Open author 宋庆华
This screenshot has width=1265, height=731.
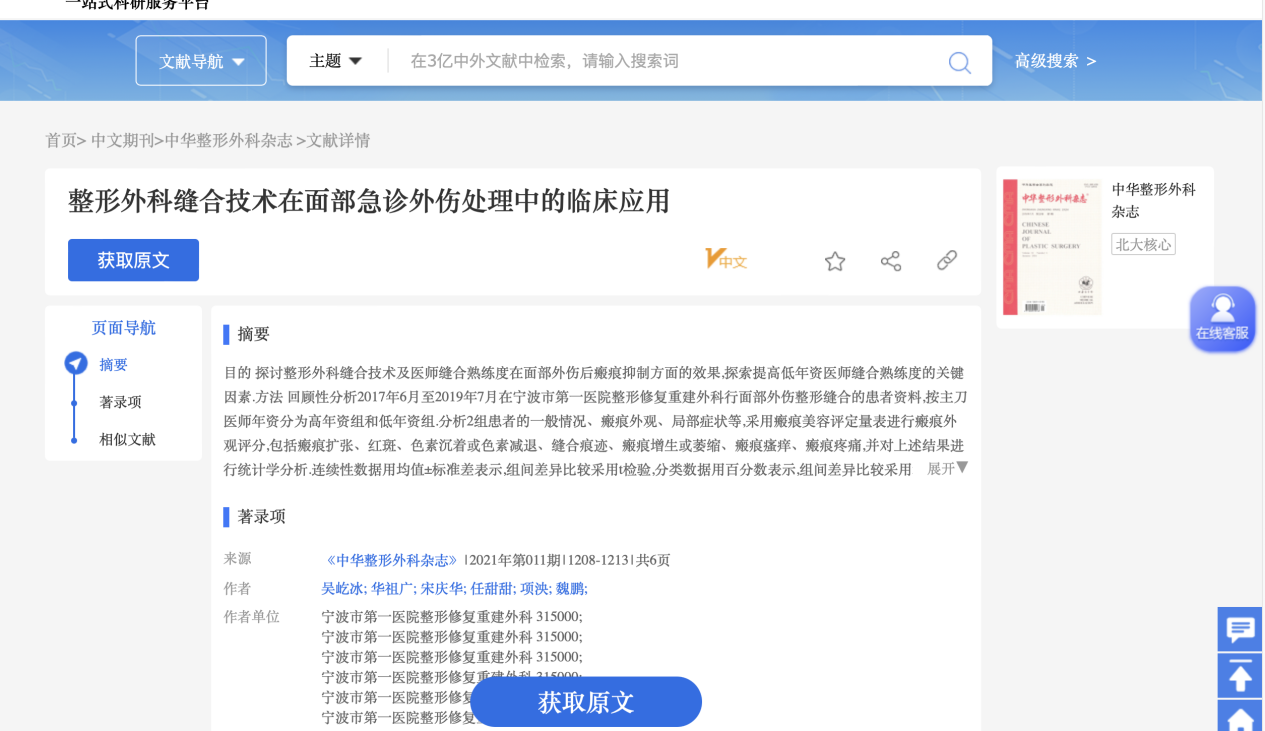coord(441,588)
